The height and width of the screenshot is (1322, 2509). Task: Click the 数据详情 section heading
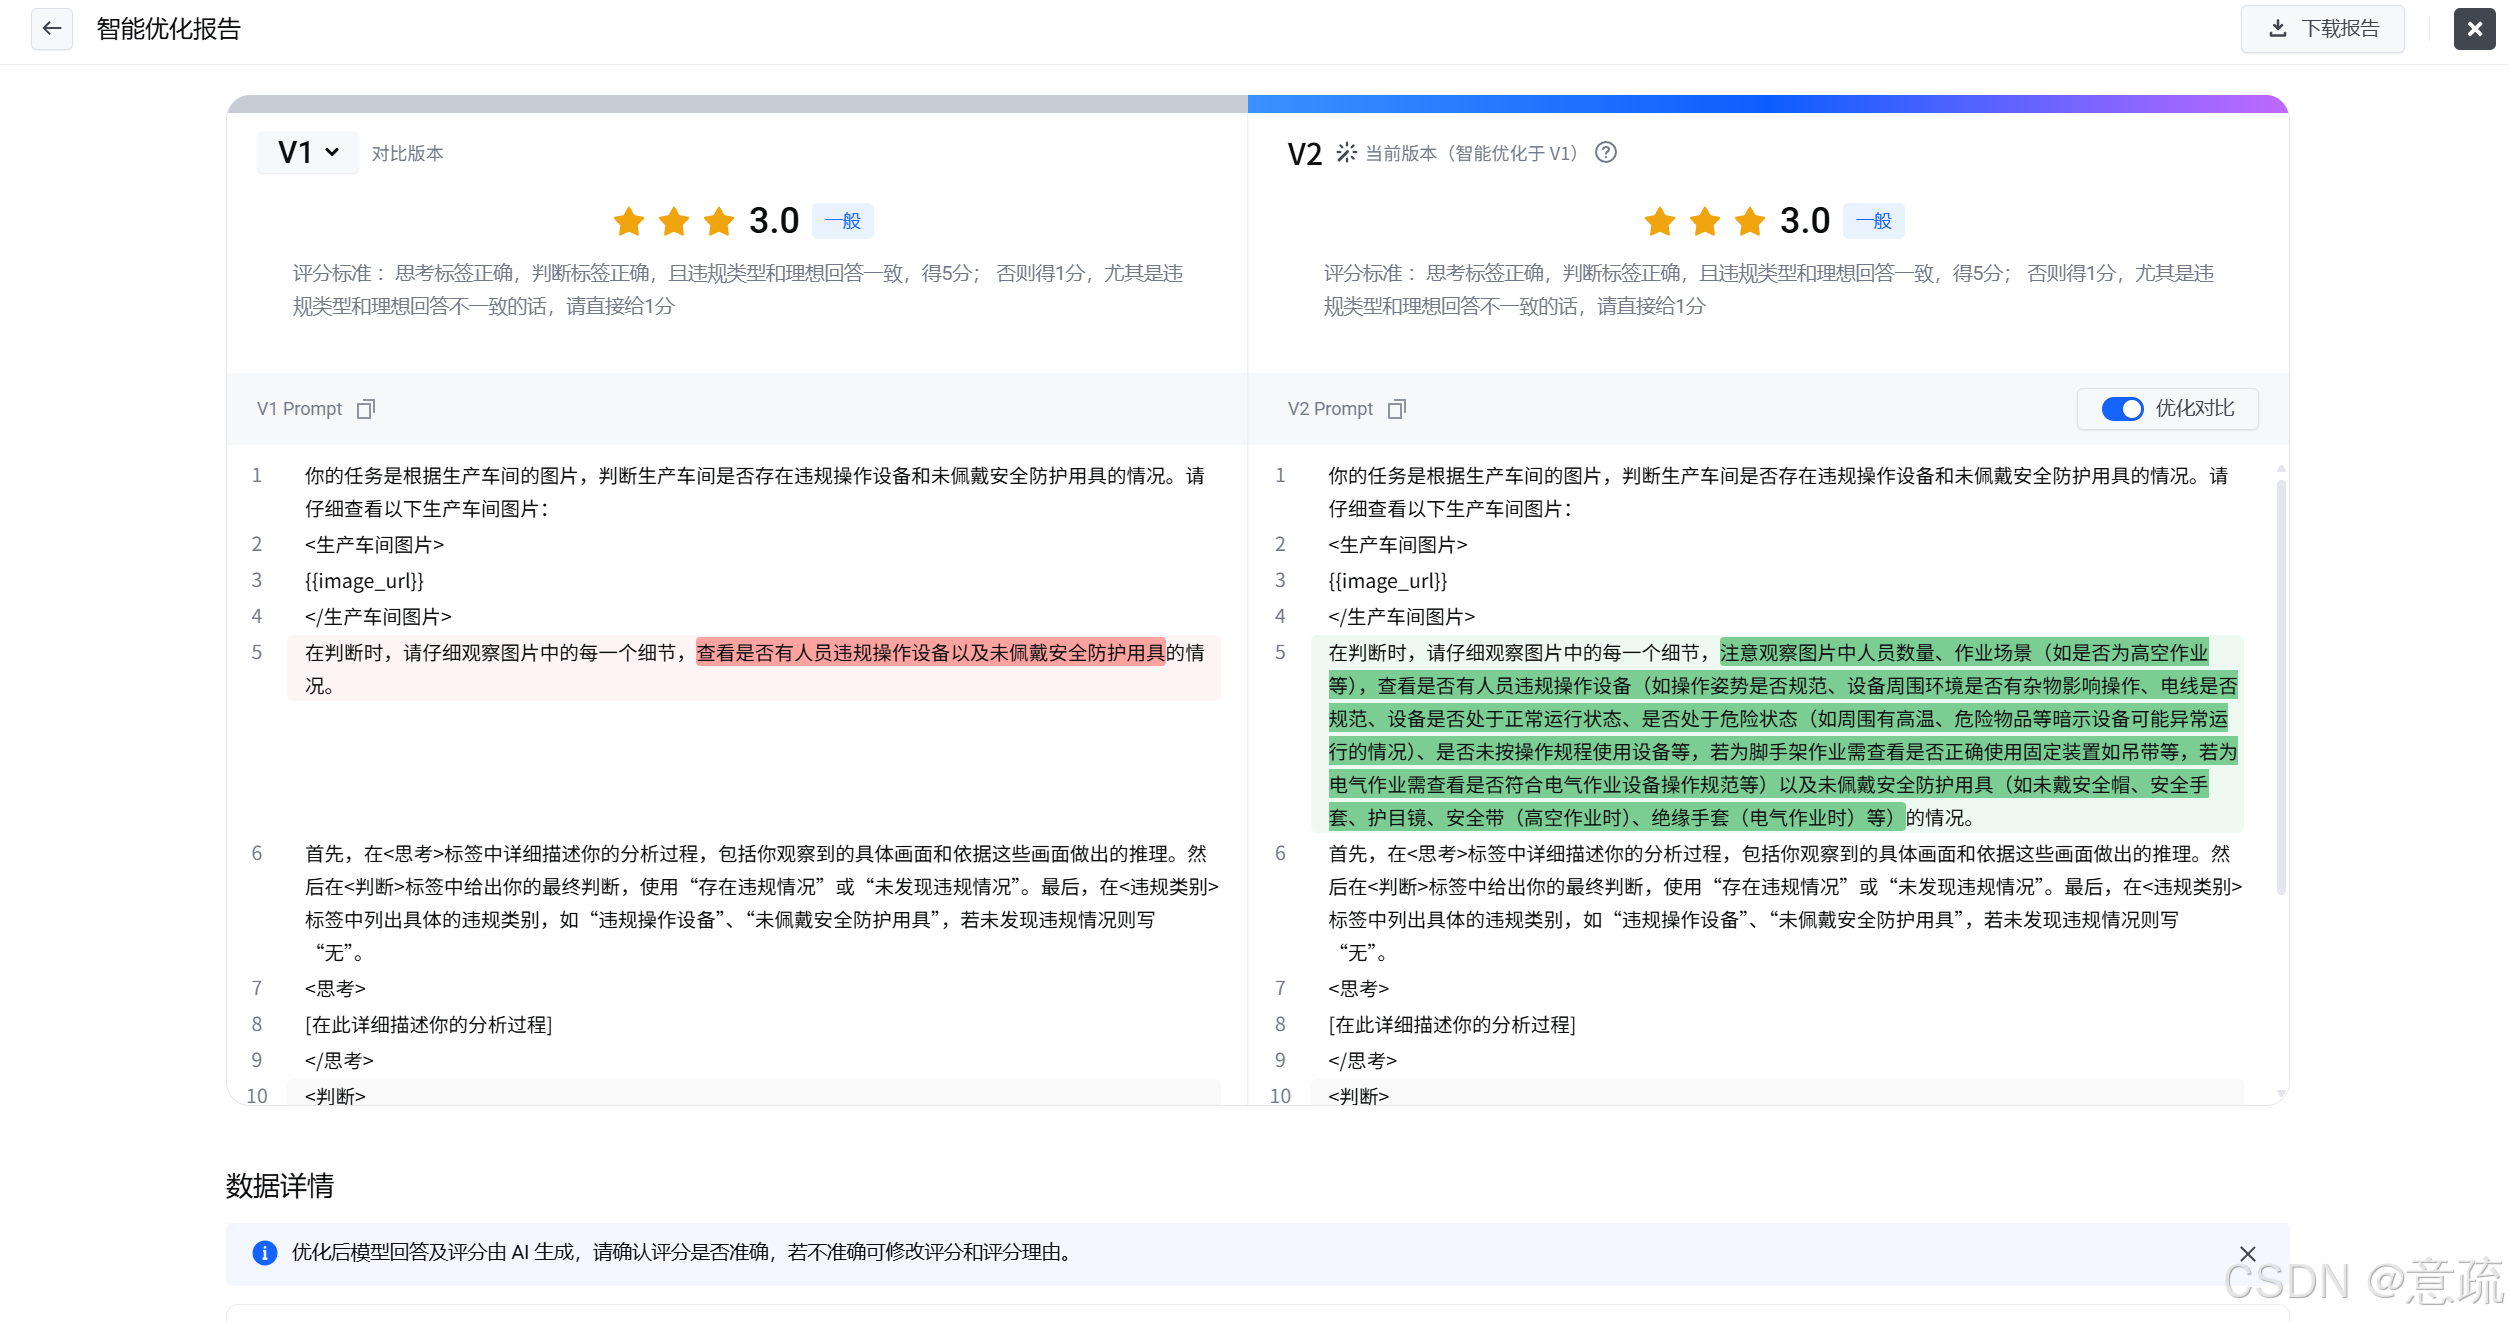[x=280, y=1185]
